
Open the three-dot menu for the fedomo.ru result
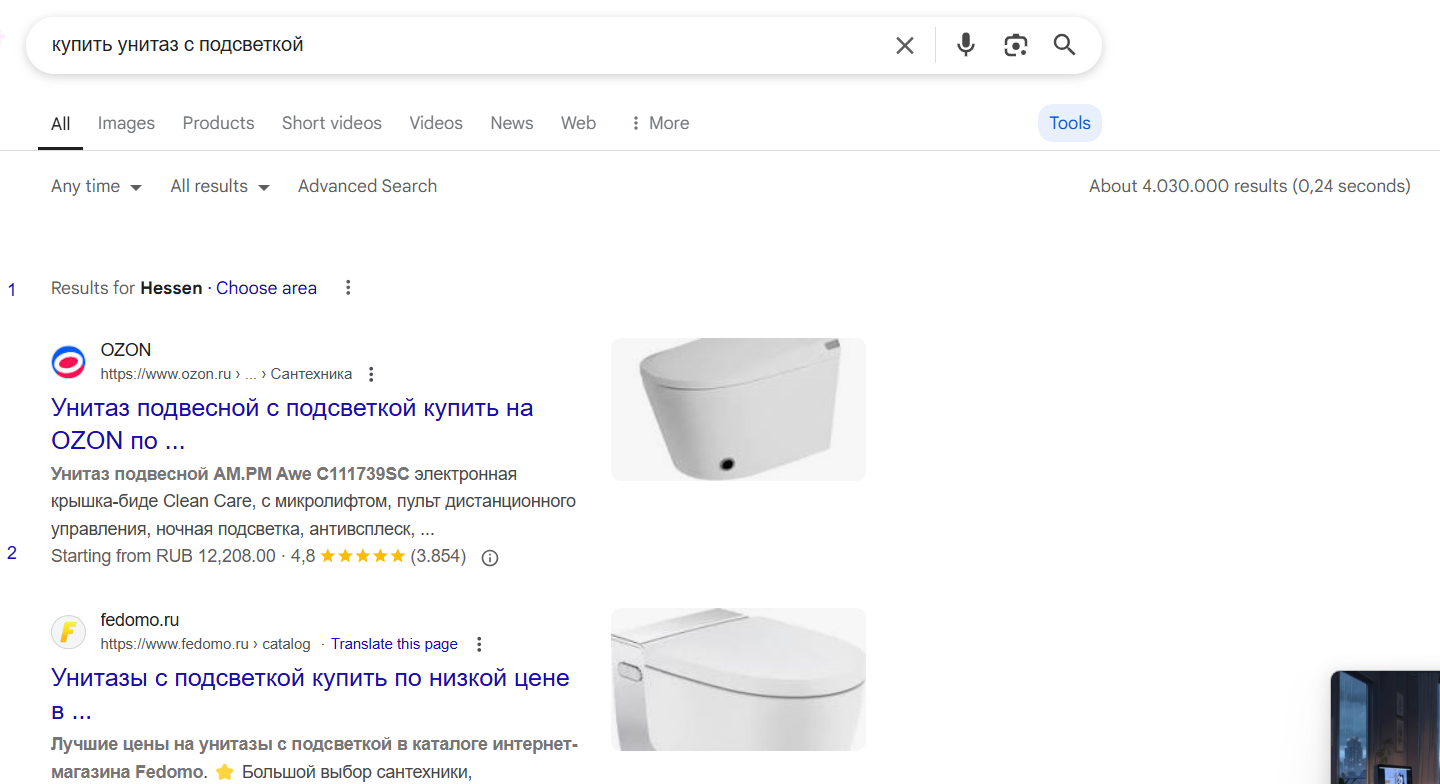coord(479,644)
